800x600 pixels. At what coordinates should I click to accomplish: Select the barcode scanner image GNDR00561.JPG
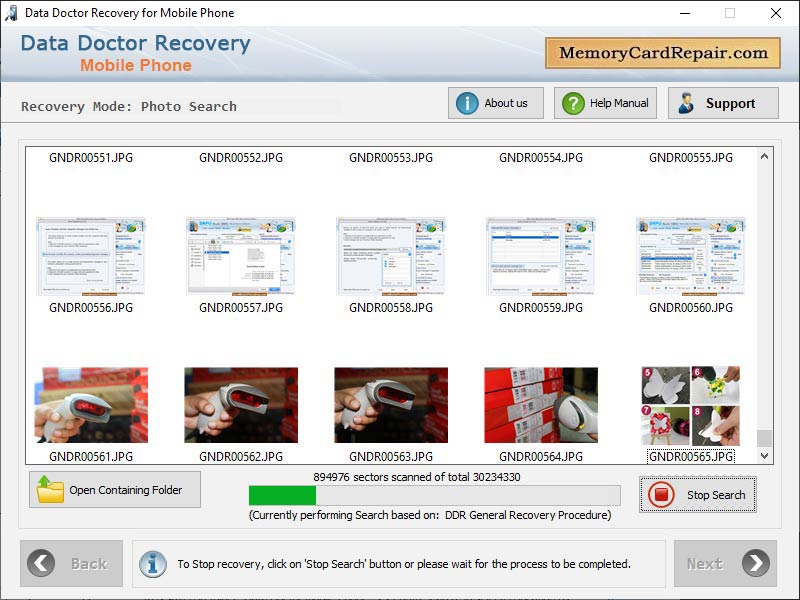(91, 404)
